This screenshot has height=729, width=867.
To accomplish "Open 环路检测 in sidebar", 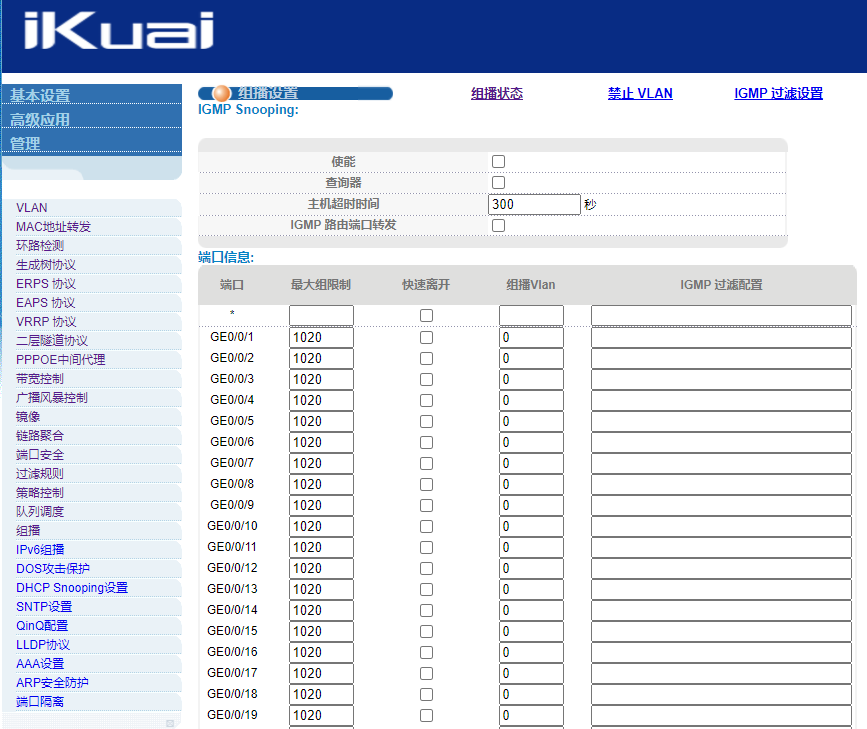I will pos(40,246).
